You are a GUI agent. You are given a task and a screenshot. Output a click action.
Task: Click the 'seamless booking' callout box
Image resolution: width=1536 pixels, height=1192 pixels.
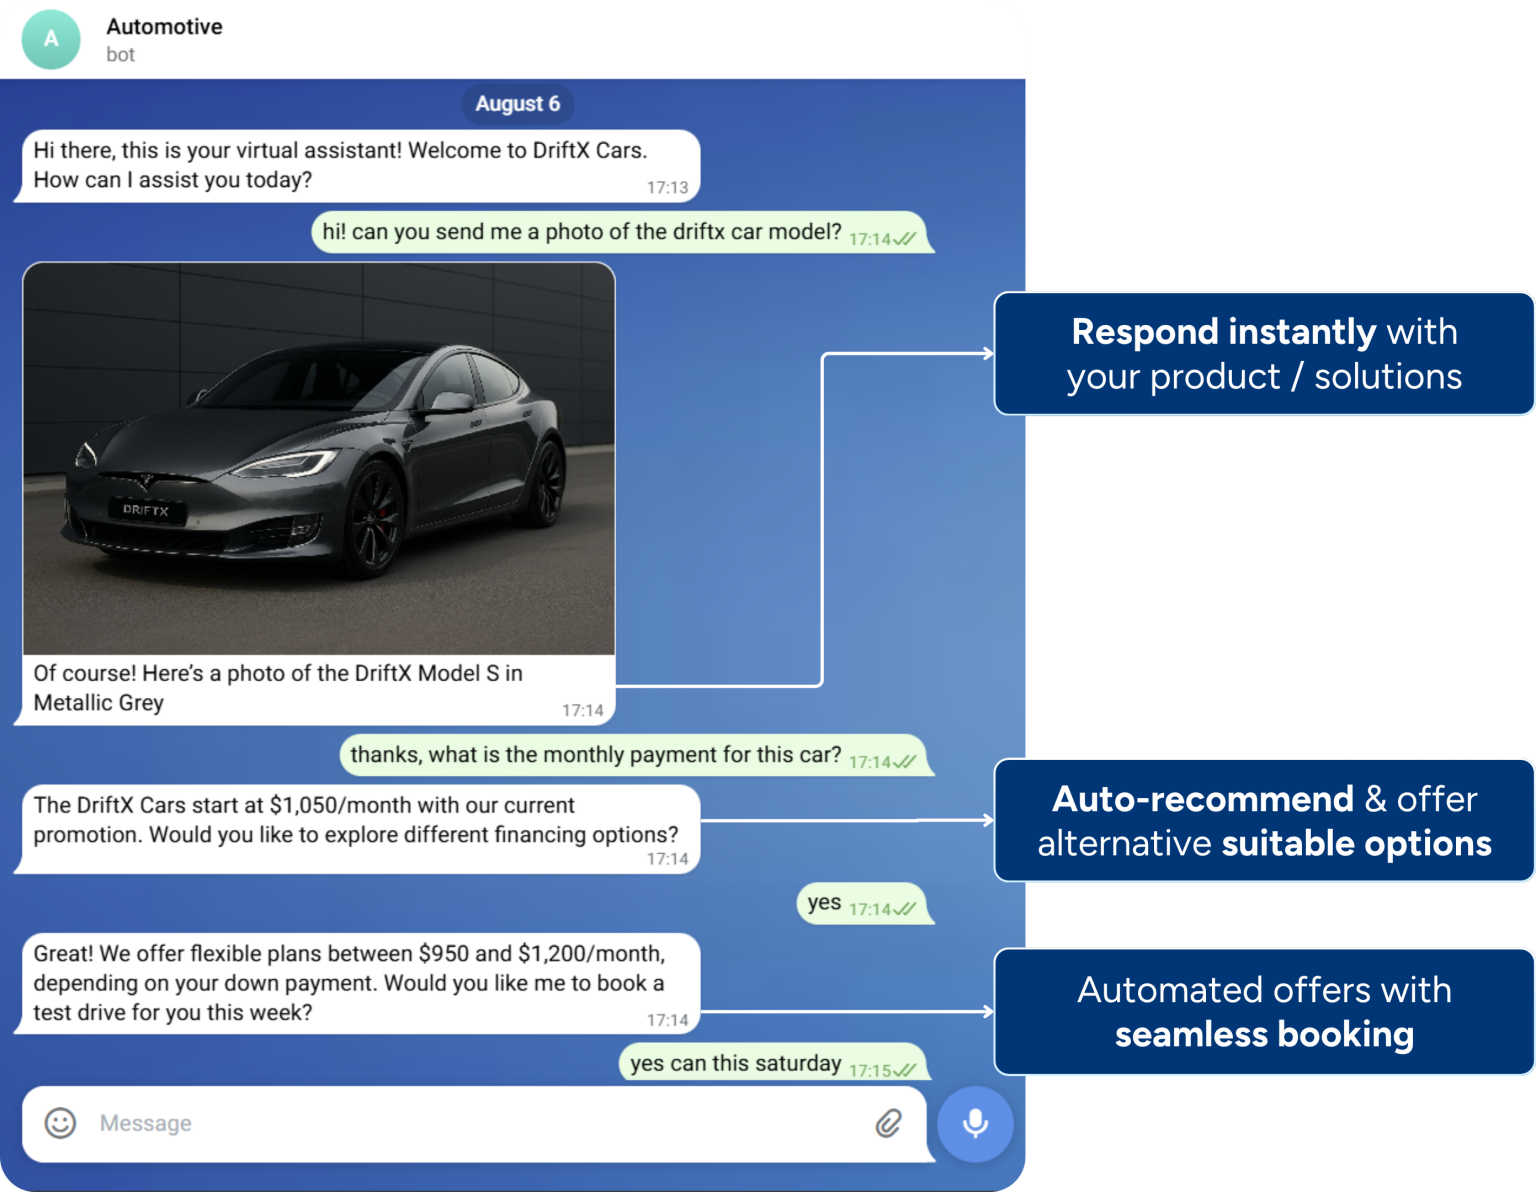(x=1264, y=1012)
